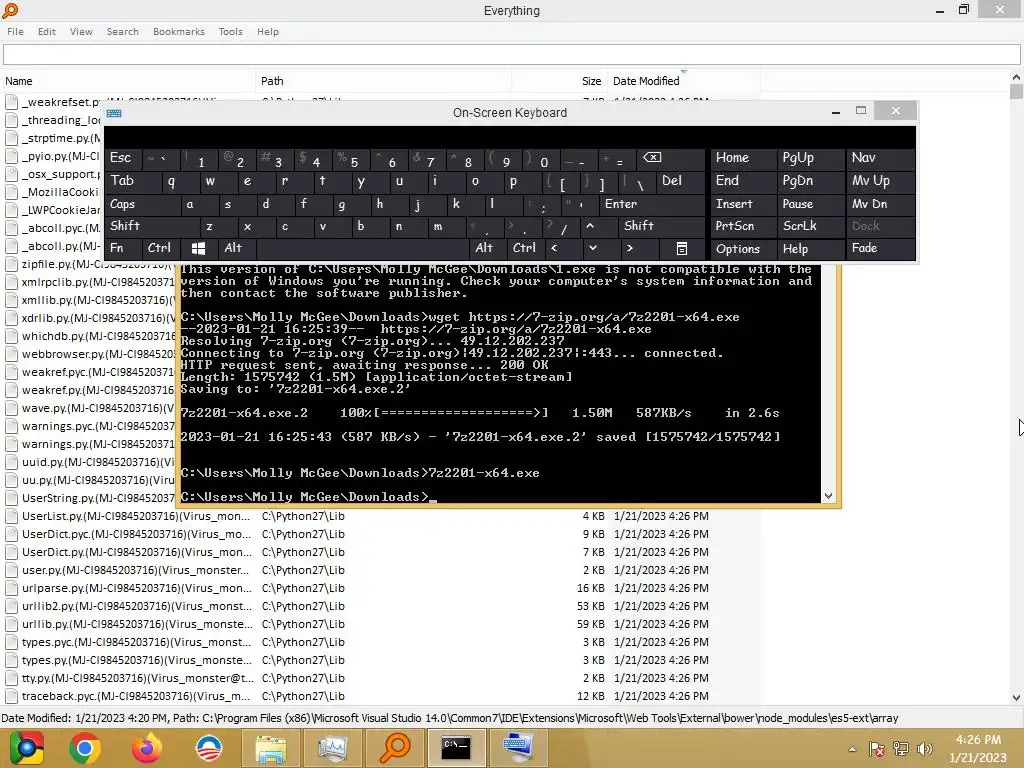Image resolution: width=1024 pixels, height=768 pixels.
Task: Toggle the right Shift key
Action: [x=662, y=226]
